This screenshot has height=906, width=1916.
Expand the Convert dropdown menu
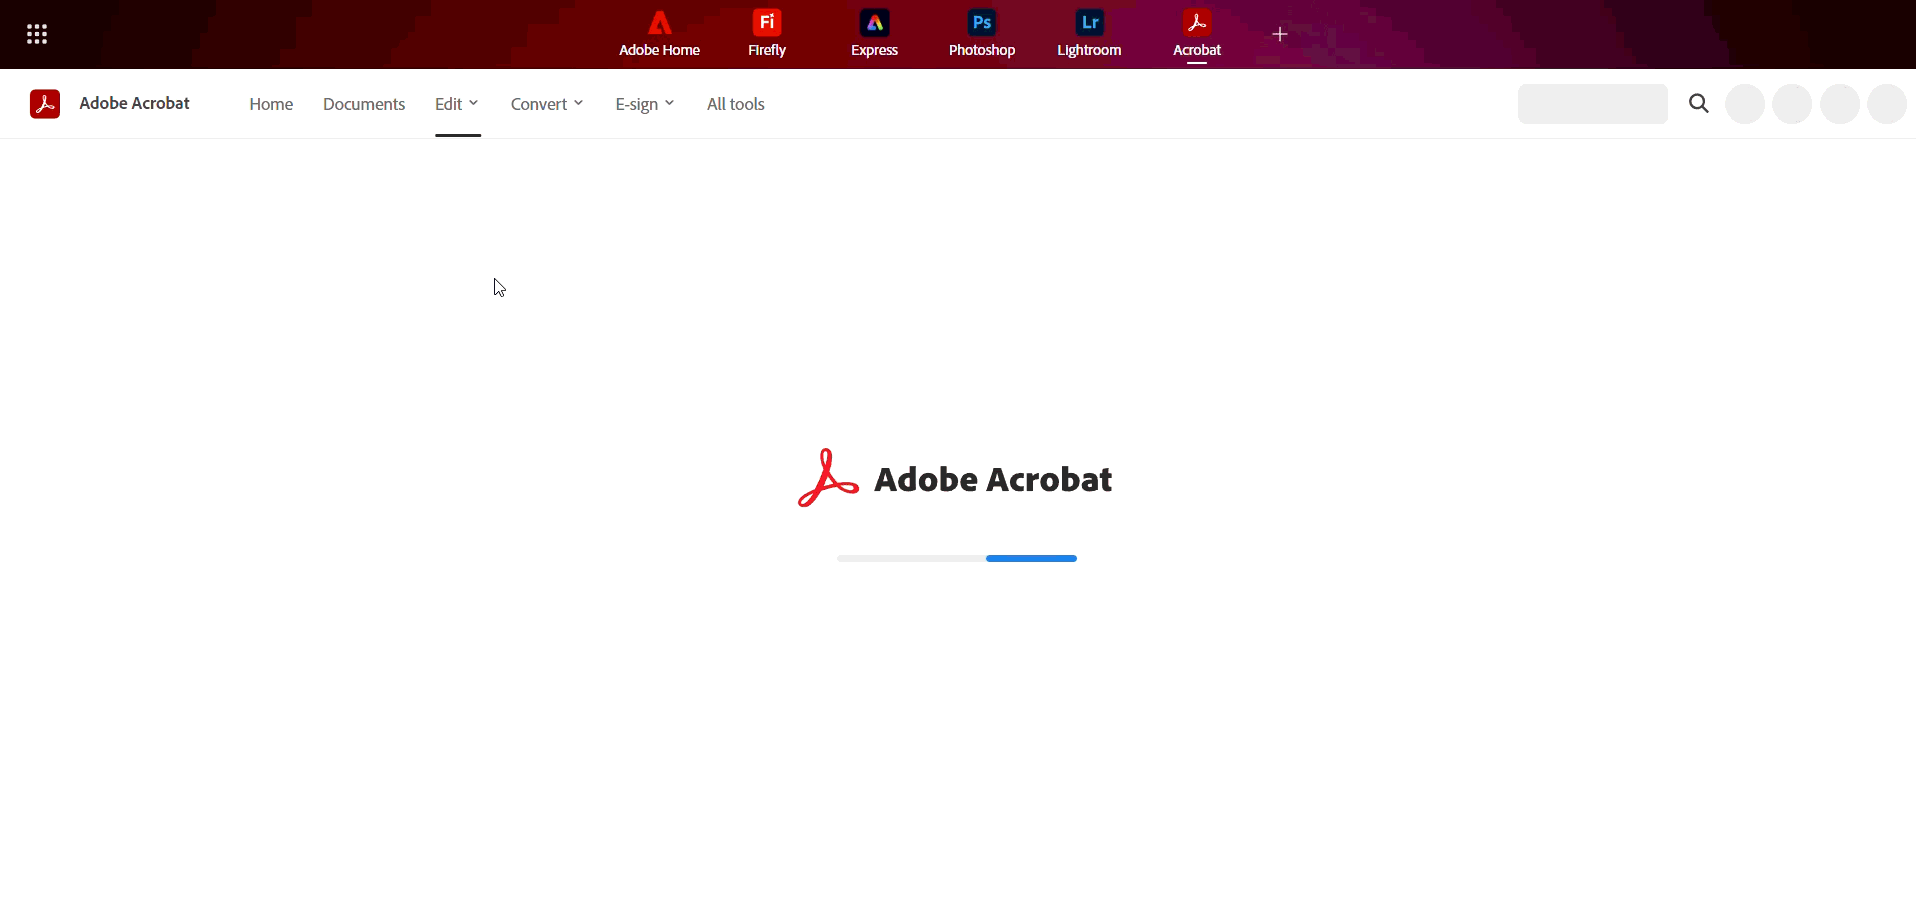click(x=547, y=104)
